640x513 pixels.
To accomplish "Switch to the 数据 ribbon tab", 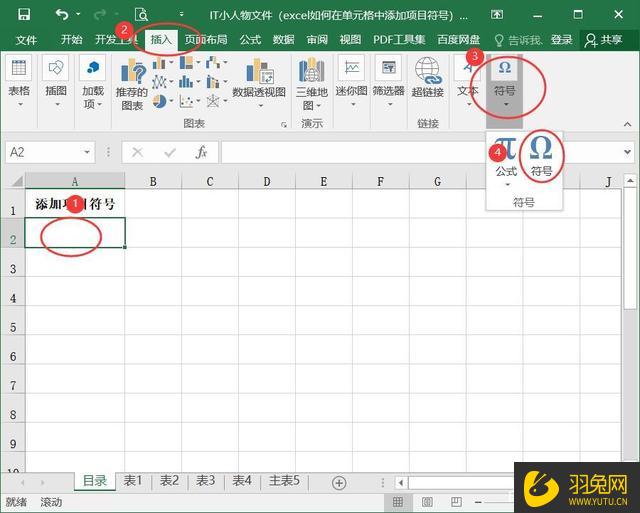I will (x=283, y=40).
